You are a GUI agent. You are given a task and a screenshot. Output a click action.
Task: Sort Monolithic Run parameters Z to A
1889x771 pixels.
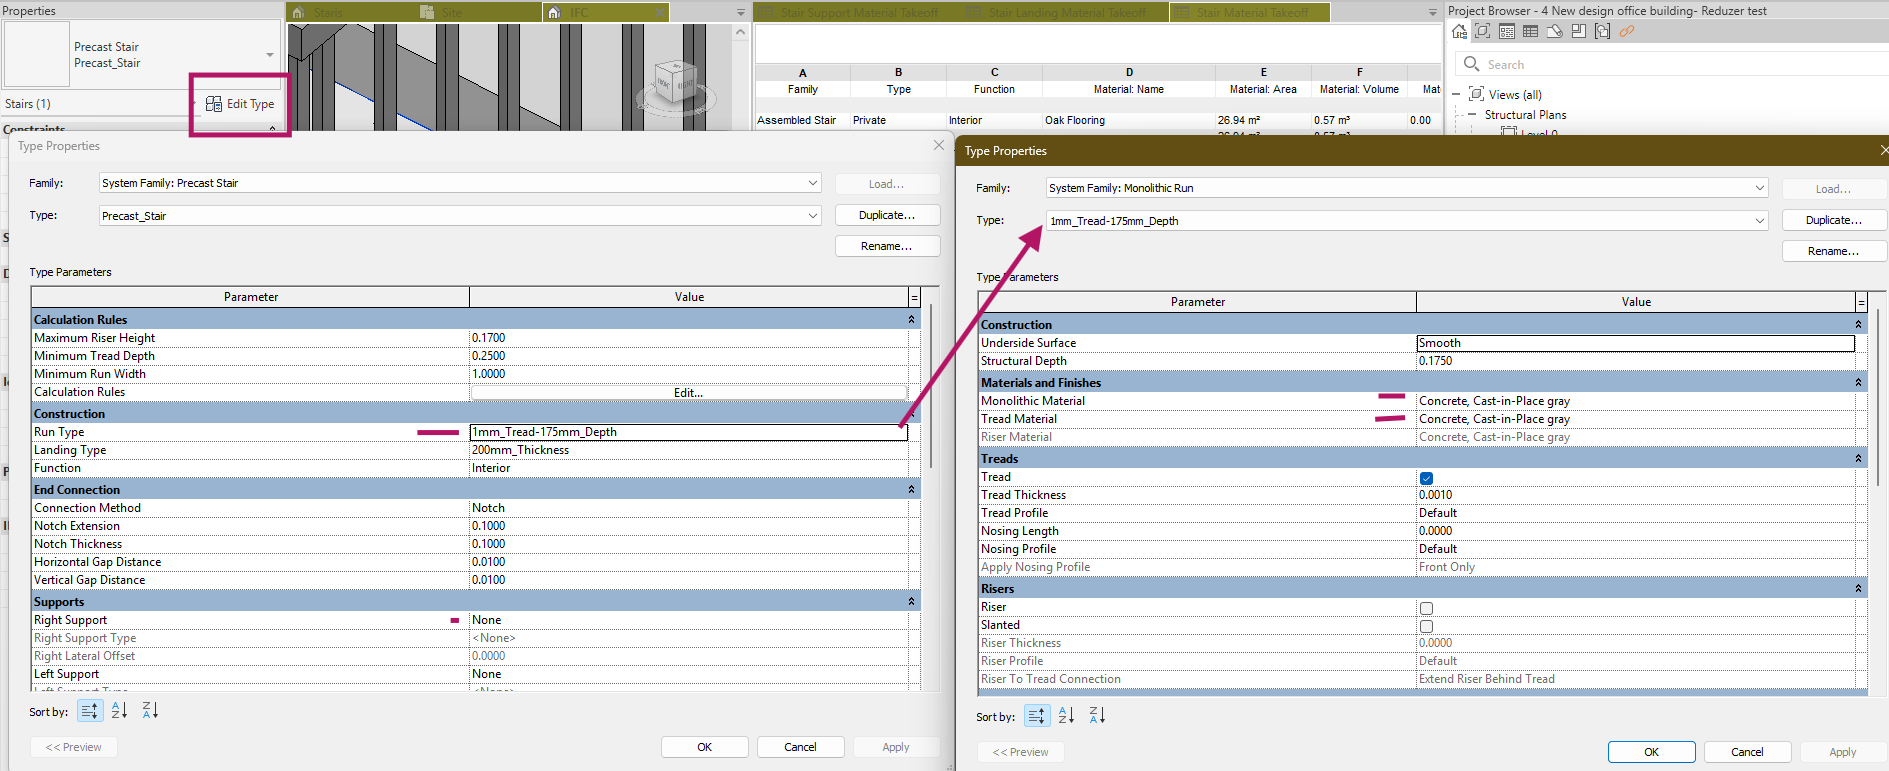[1097, 715]
